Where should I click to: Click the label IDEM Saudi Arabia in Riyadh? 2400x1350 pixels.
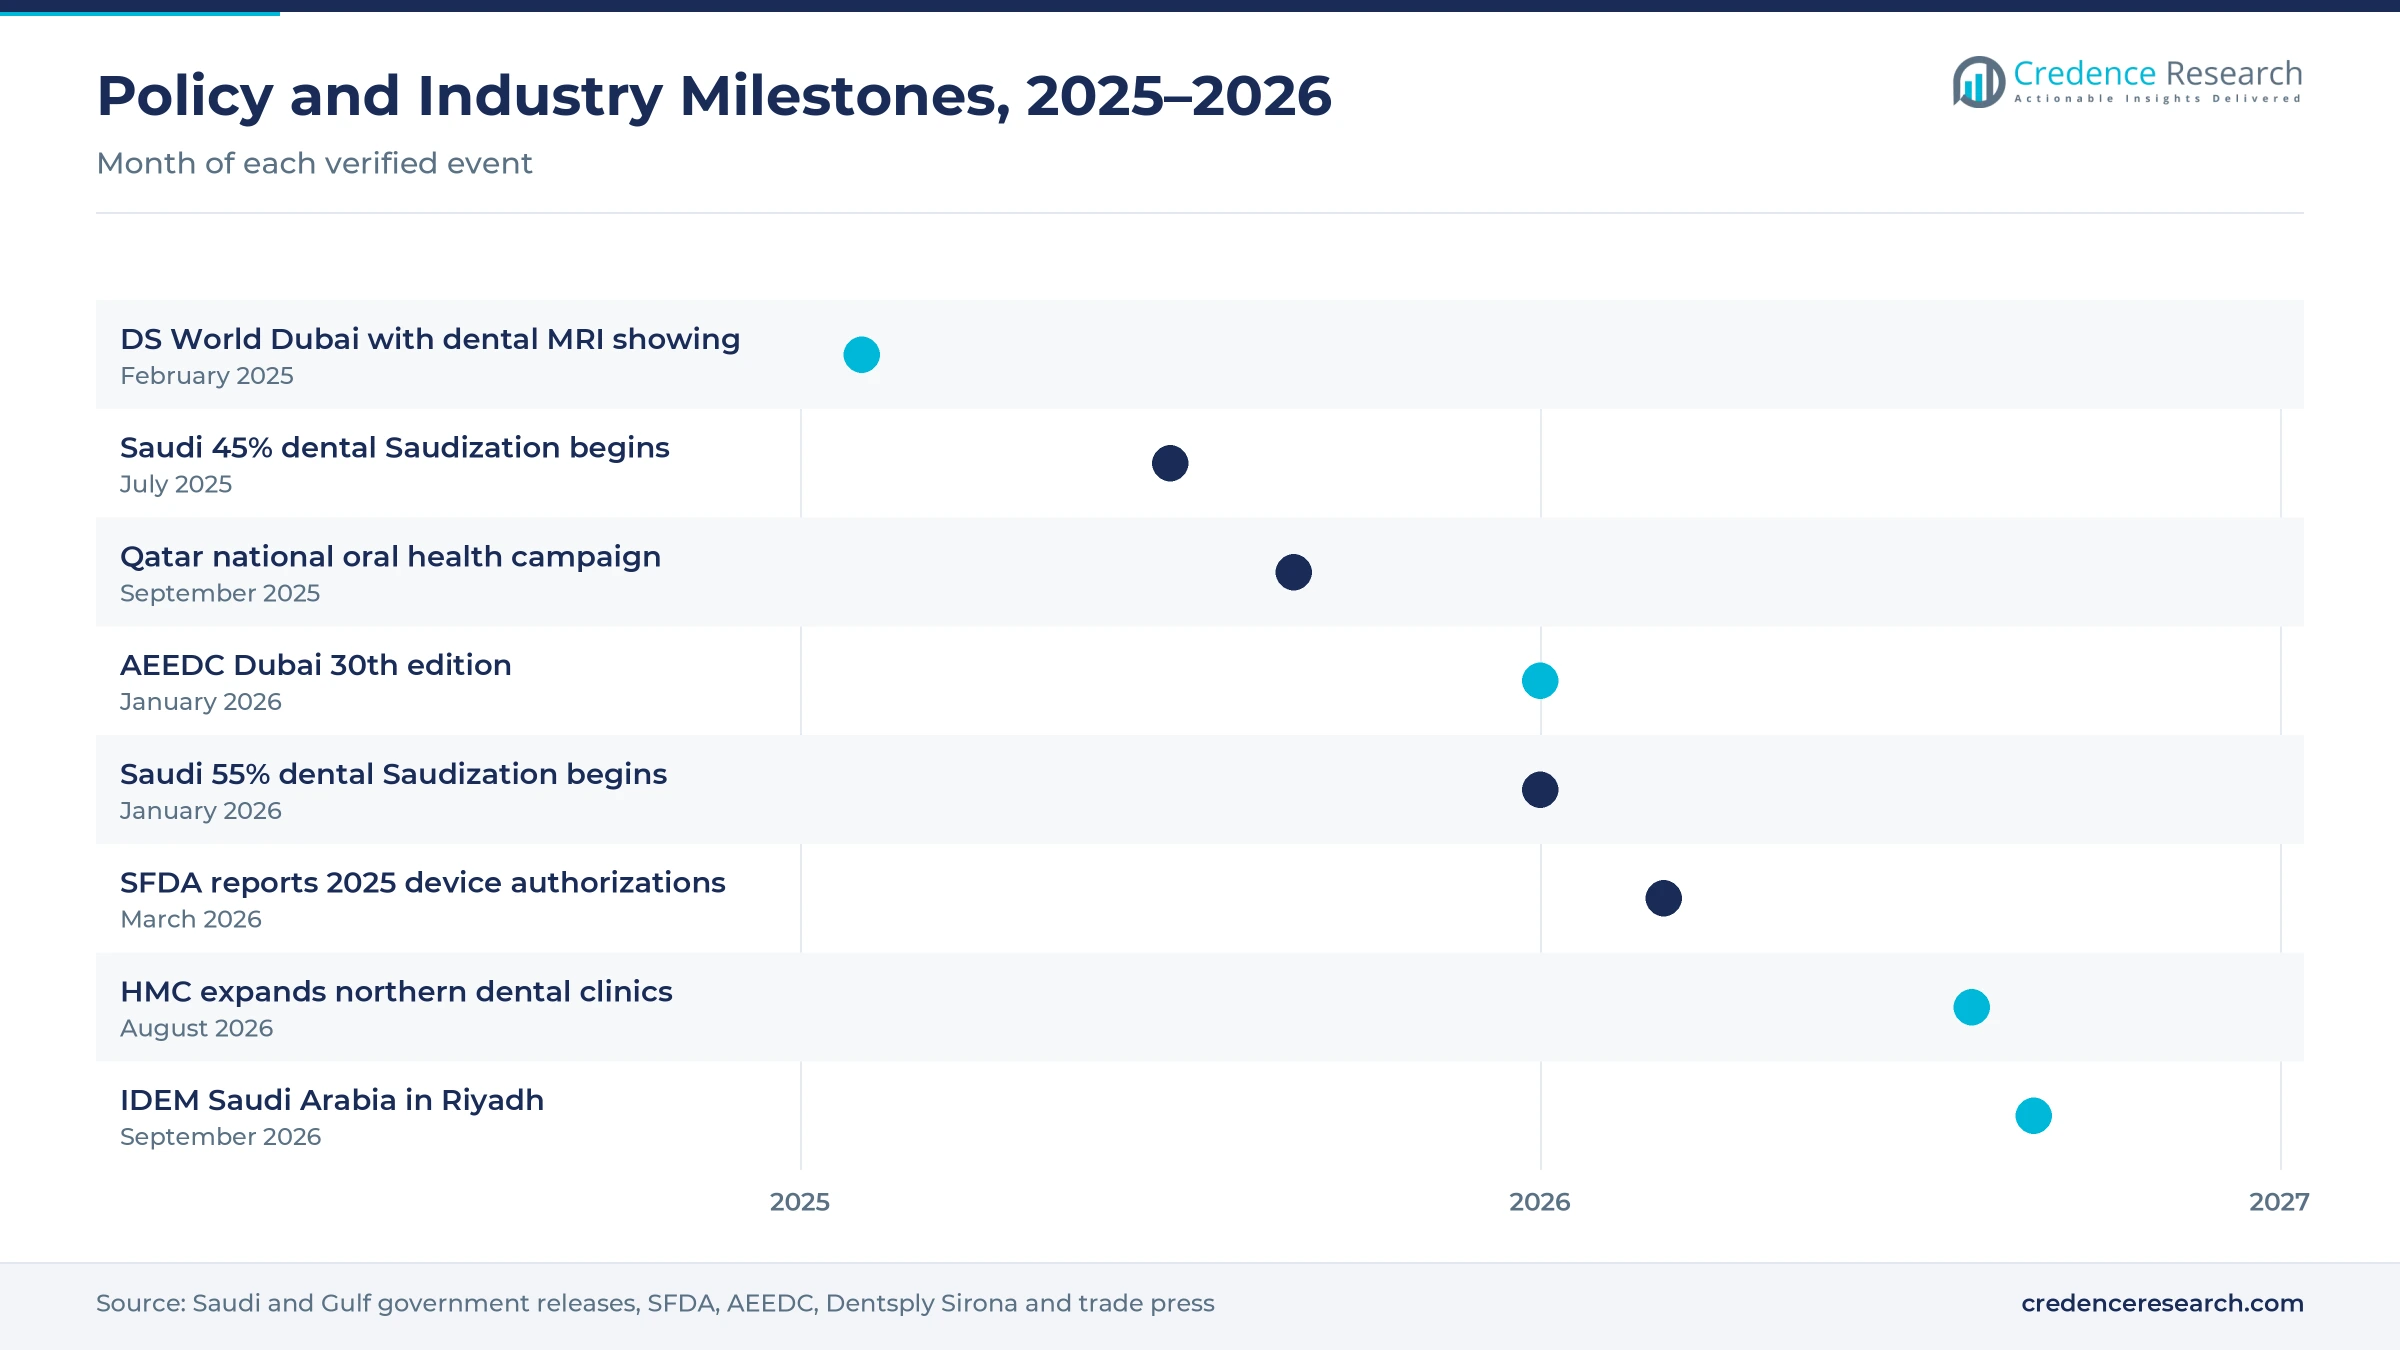click(332, 1100)
